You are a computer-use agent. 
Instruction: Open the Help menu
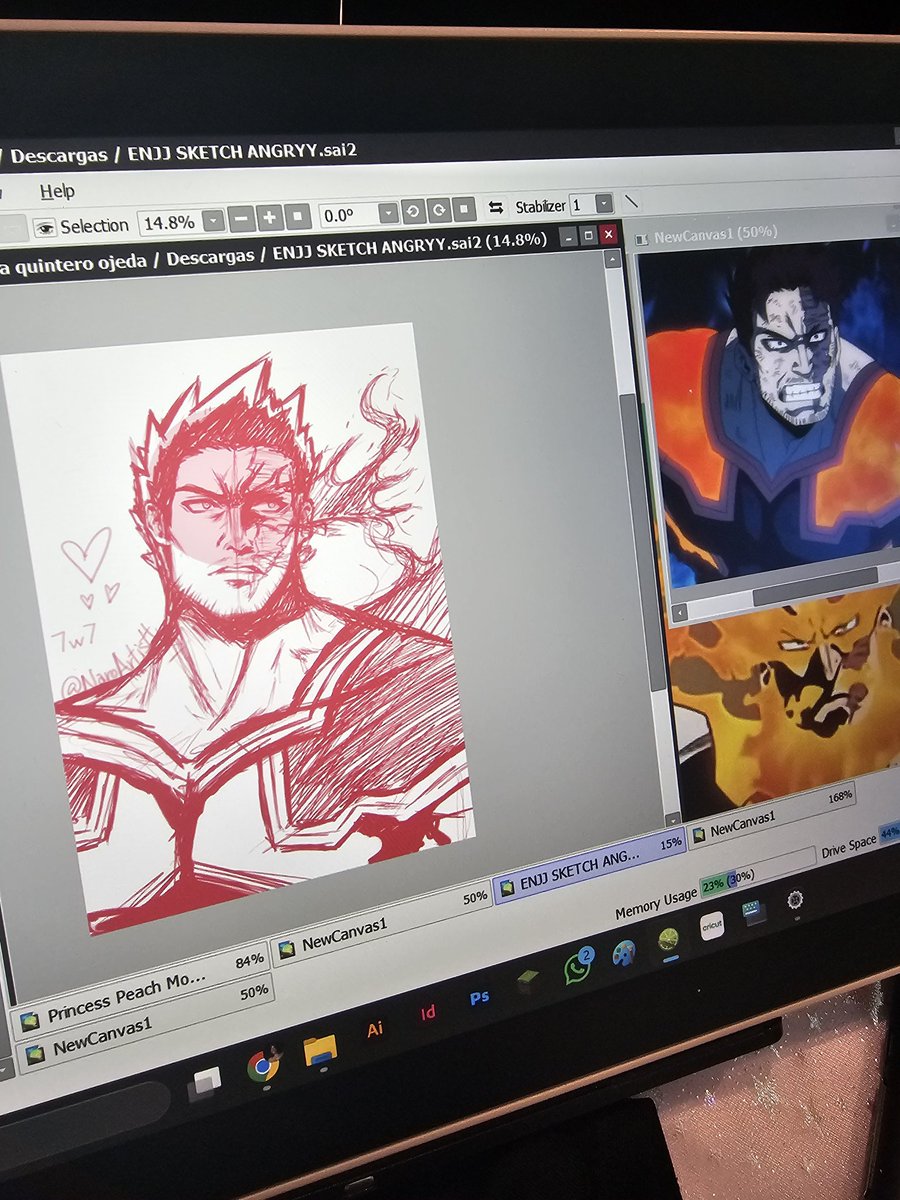tap(57, 190)
